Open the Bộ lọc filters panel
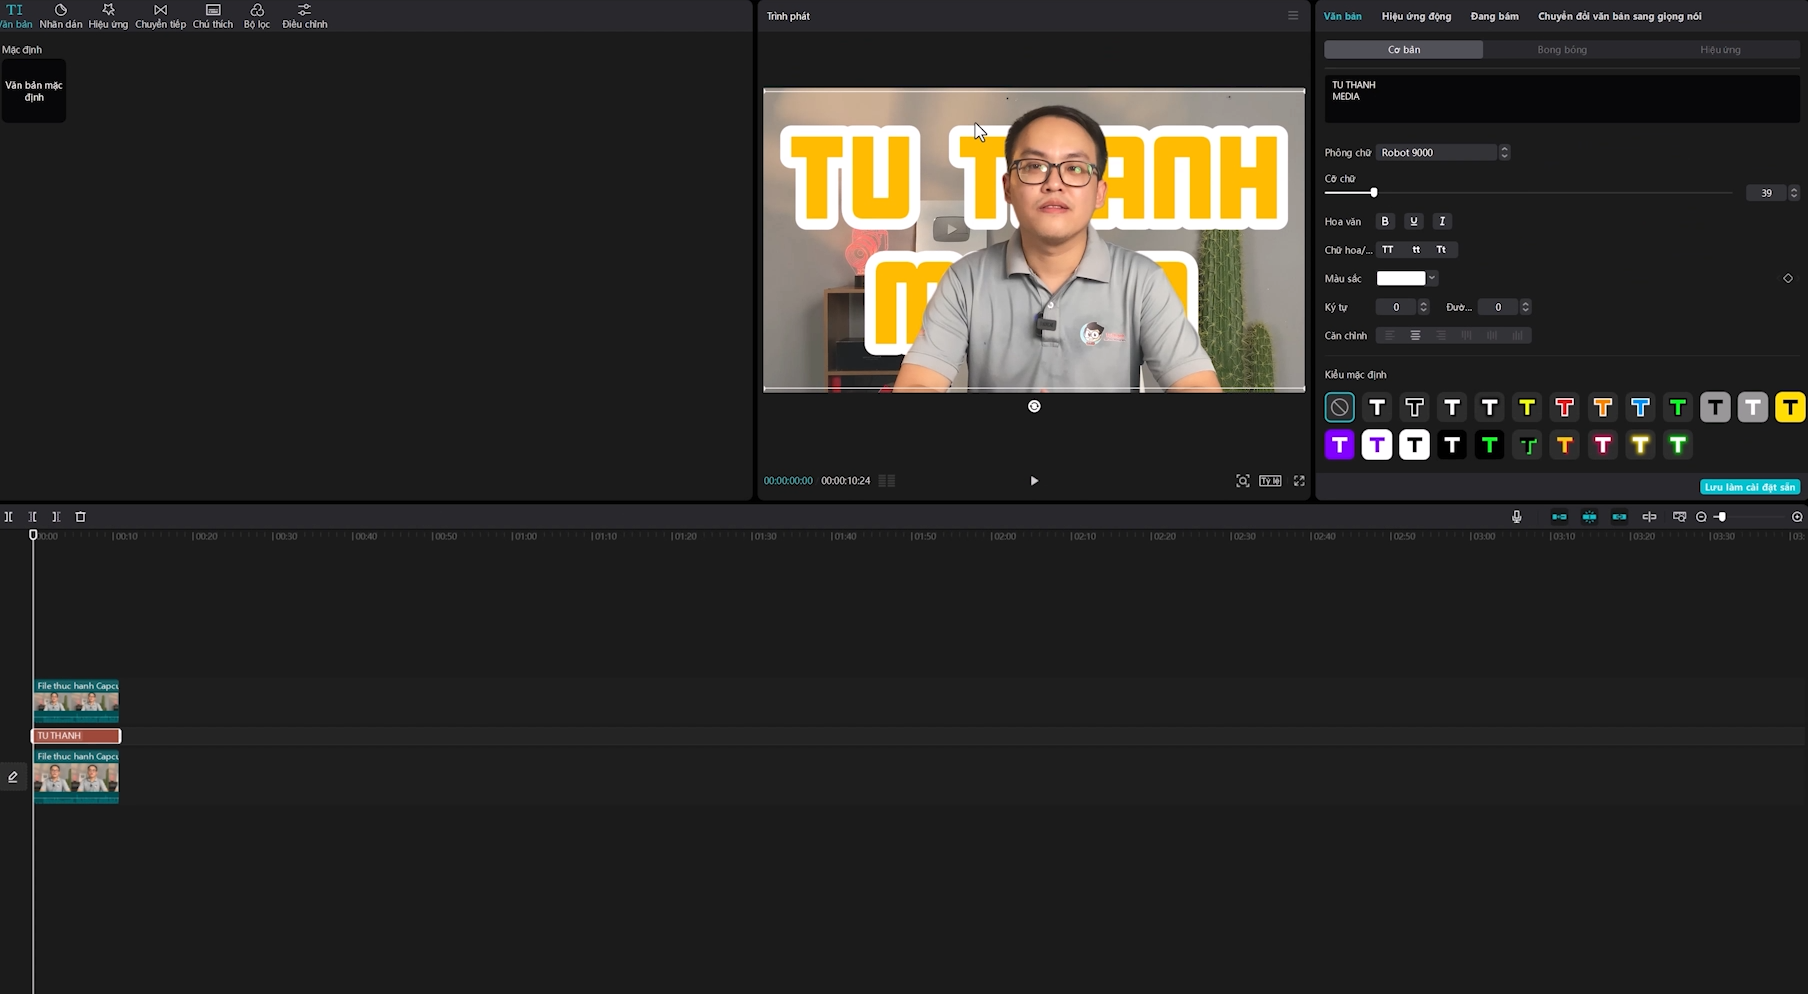Viewport: 1808px width, 994px height. click(x=257, y=16)
